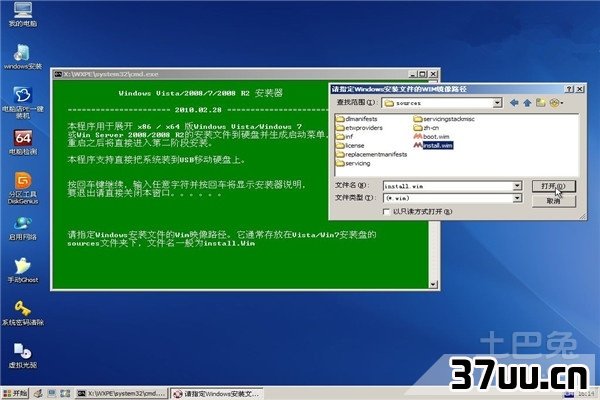Screen dimensions: 600x400
Task: Close the WIM path file dialog
Action: (580, 89)
